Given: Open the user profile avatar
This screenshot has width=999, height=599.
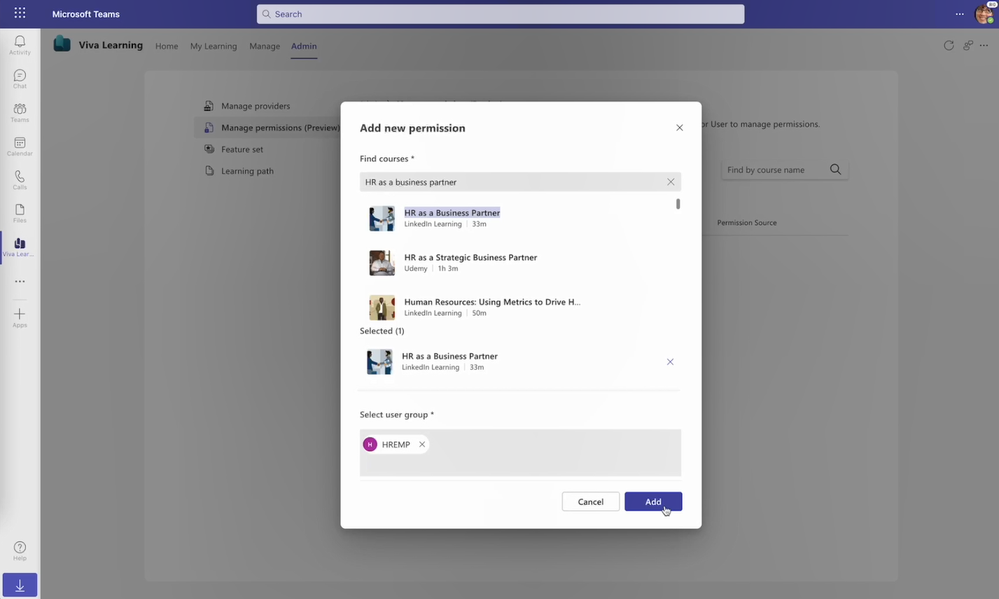Looking at the screenshot, I should tap(984, 14).
